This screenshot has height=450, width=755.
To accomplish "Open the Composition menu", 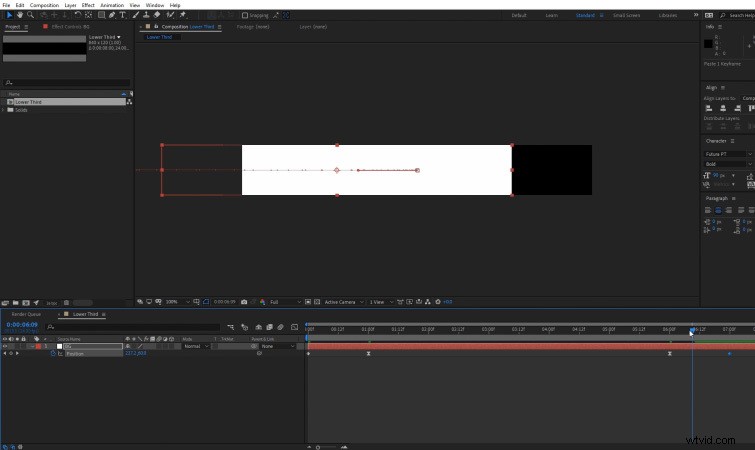I will pos(44,5).
